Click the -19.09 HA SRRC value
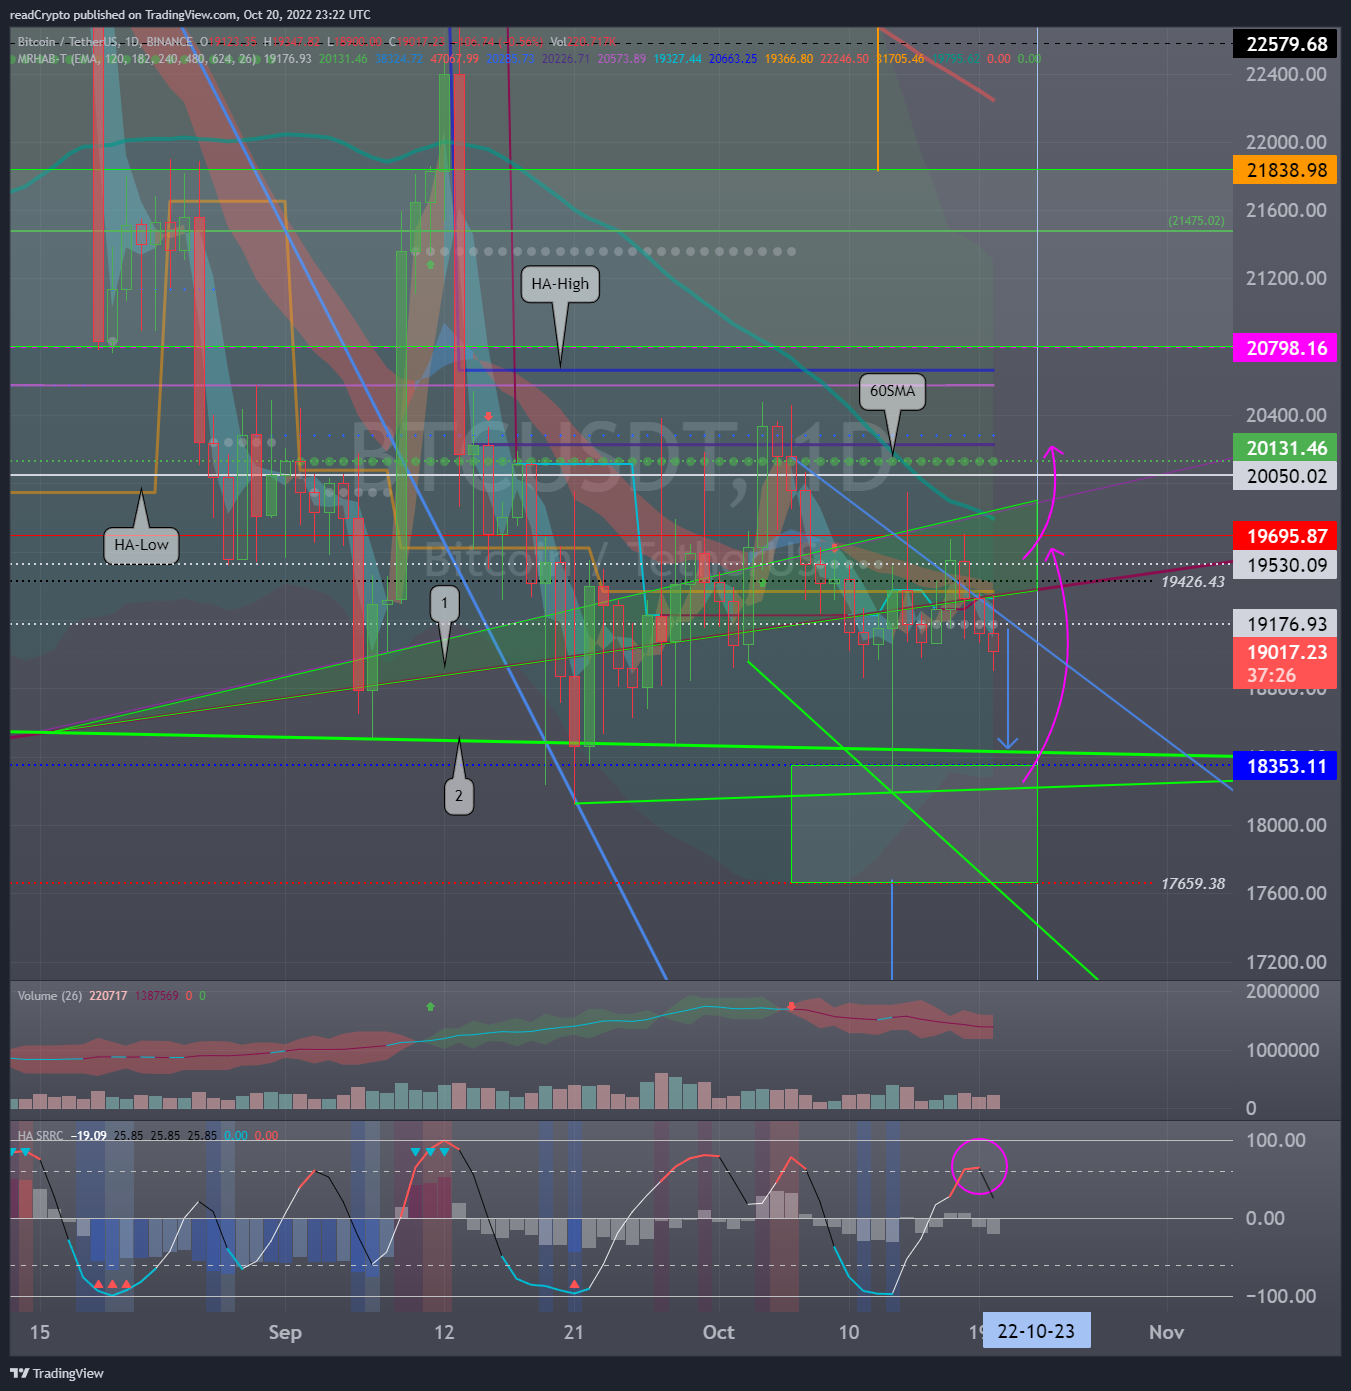The width and height of the screenshot is (1351, 1391). click(90, 1136)
